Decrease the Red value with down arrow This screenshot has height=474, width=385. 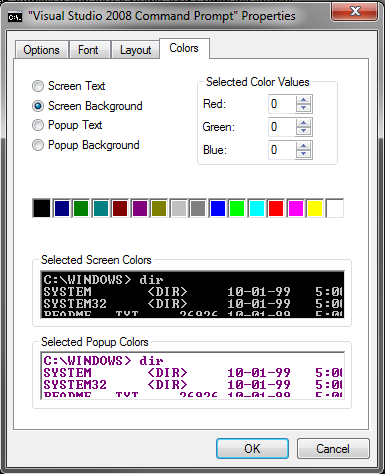click(303, 108)
